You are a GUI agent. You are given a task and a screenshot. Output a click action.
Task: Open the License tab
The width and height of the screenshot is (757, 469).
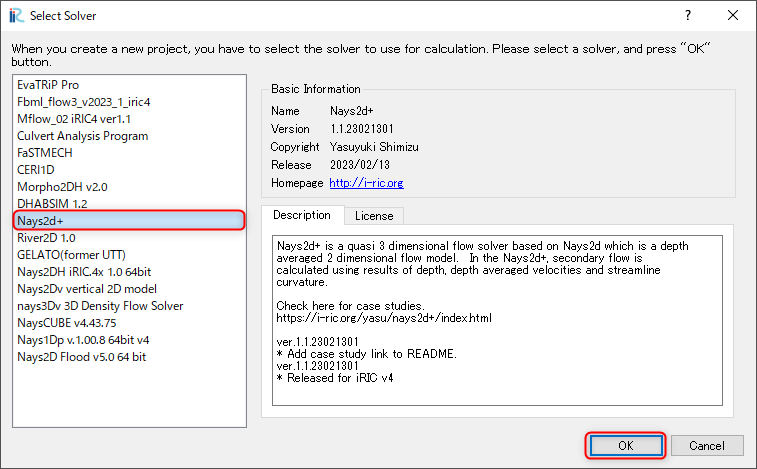tap(374, 216)
